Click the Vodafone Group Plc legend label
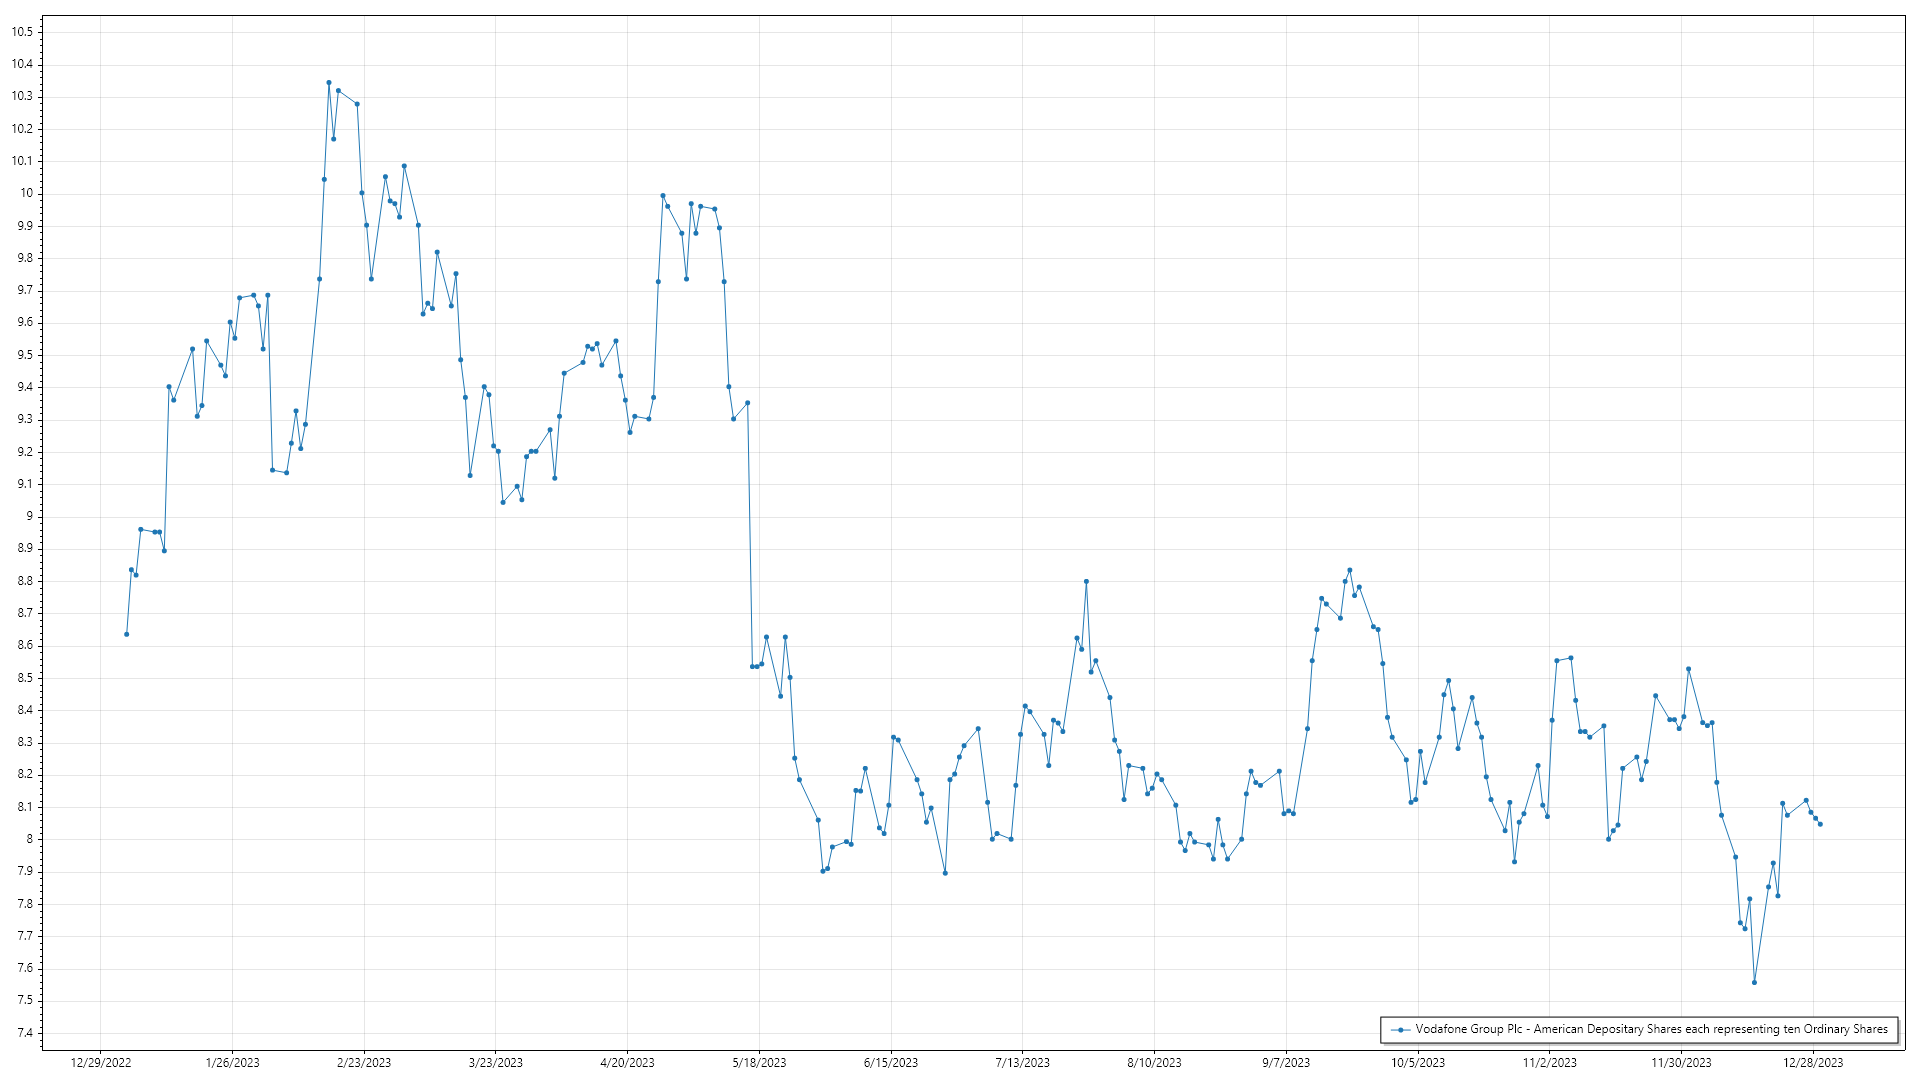The height and width of the screenshot is (1080, 1920). coord(1651,1029)
